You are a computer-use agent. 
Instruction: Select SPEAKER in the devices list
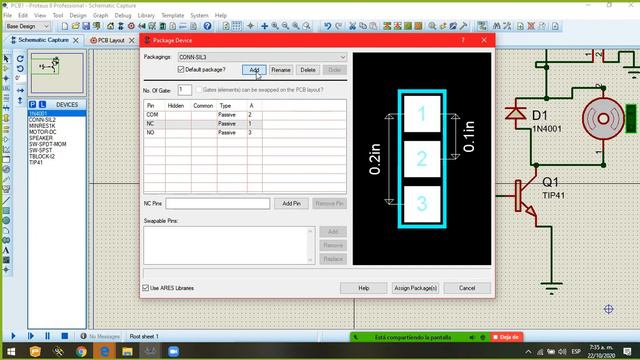coord(41,138)
